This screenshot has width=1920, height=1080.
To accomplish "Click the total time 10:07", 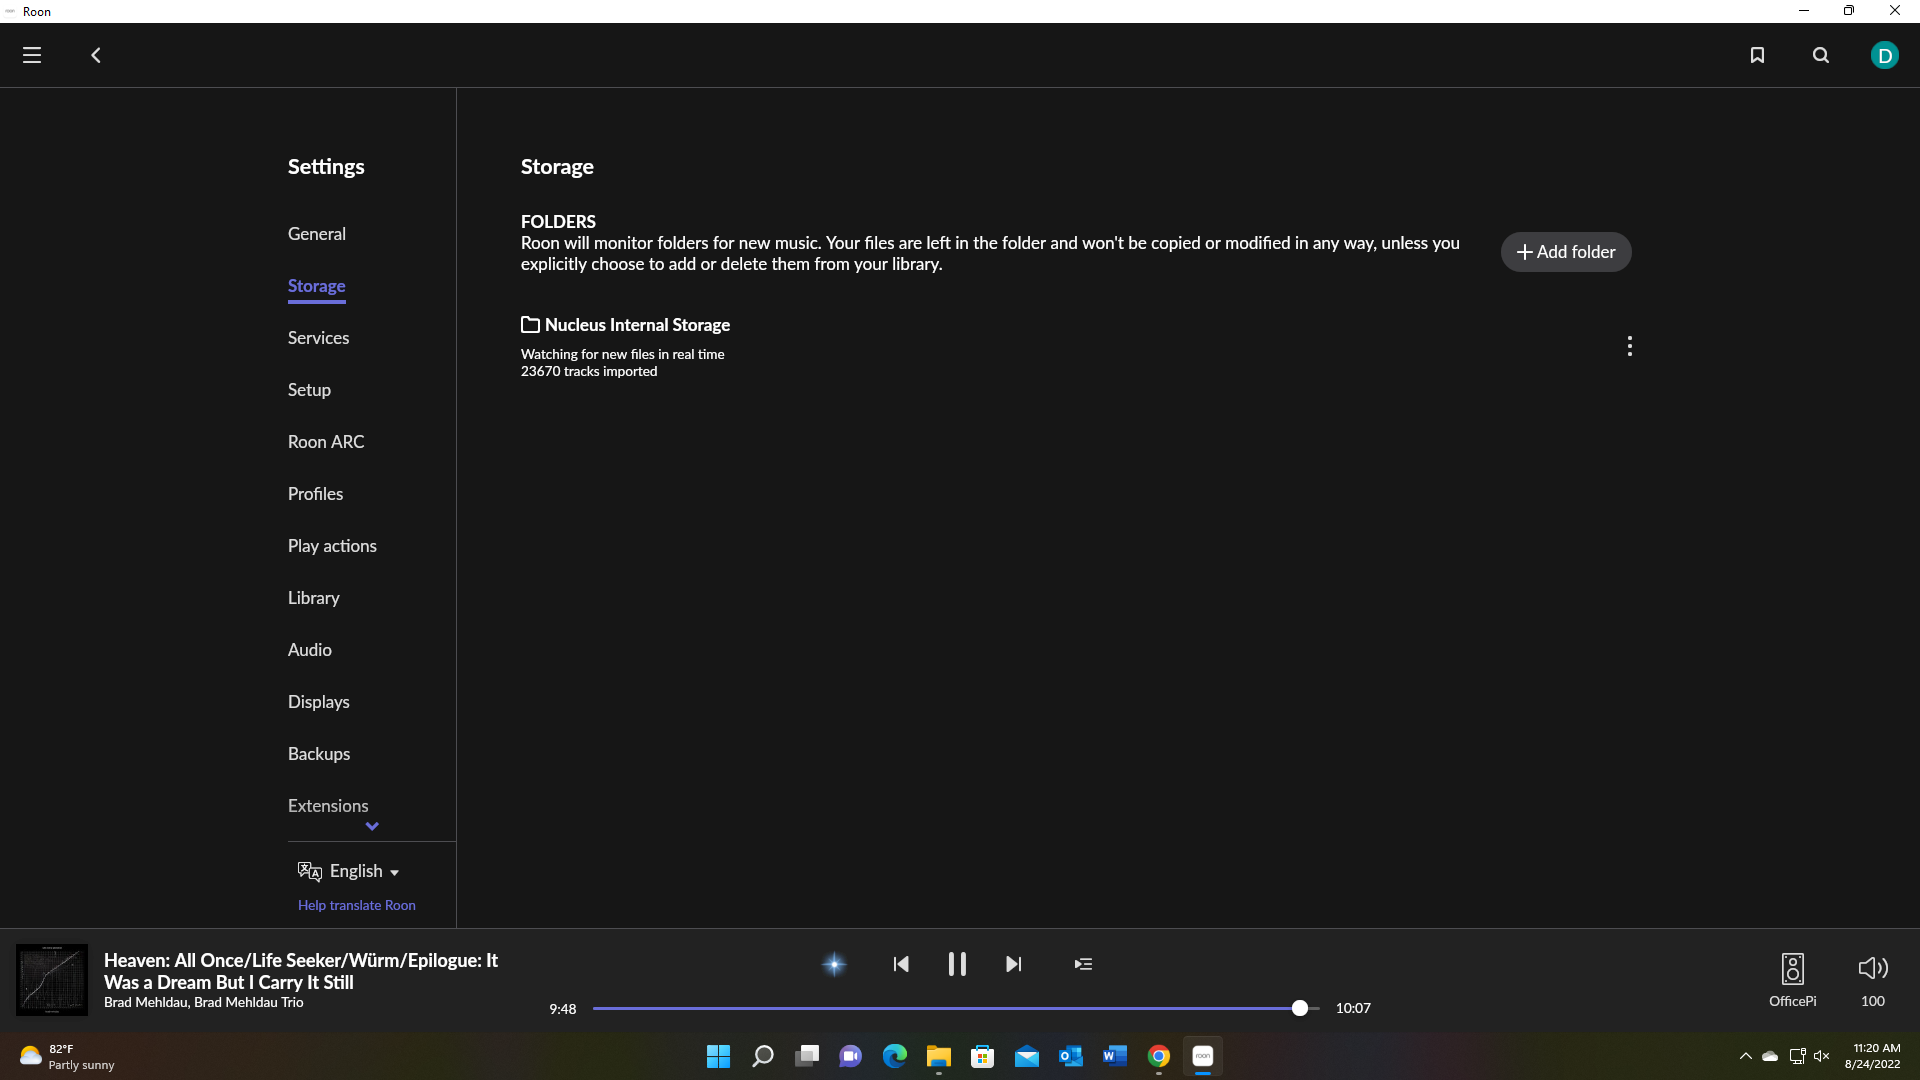I will coord(1353,1008).
